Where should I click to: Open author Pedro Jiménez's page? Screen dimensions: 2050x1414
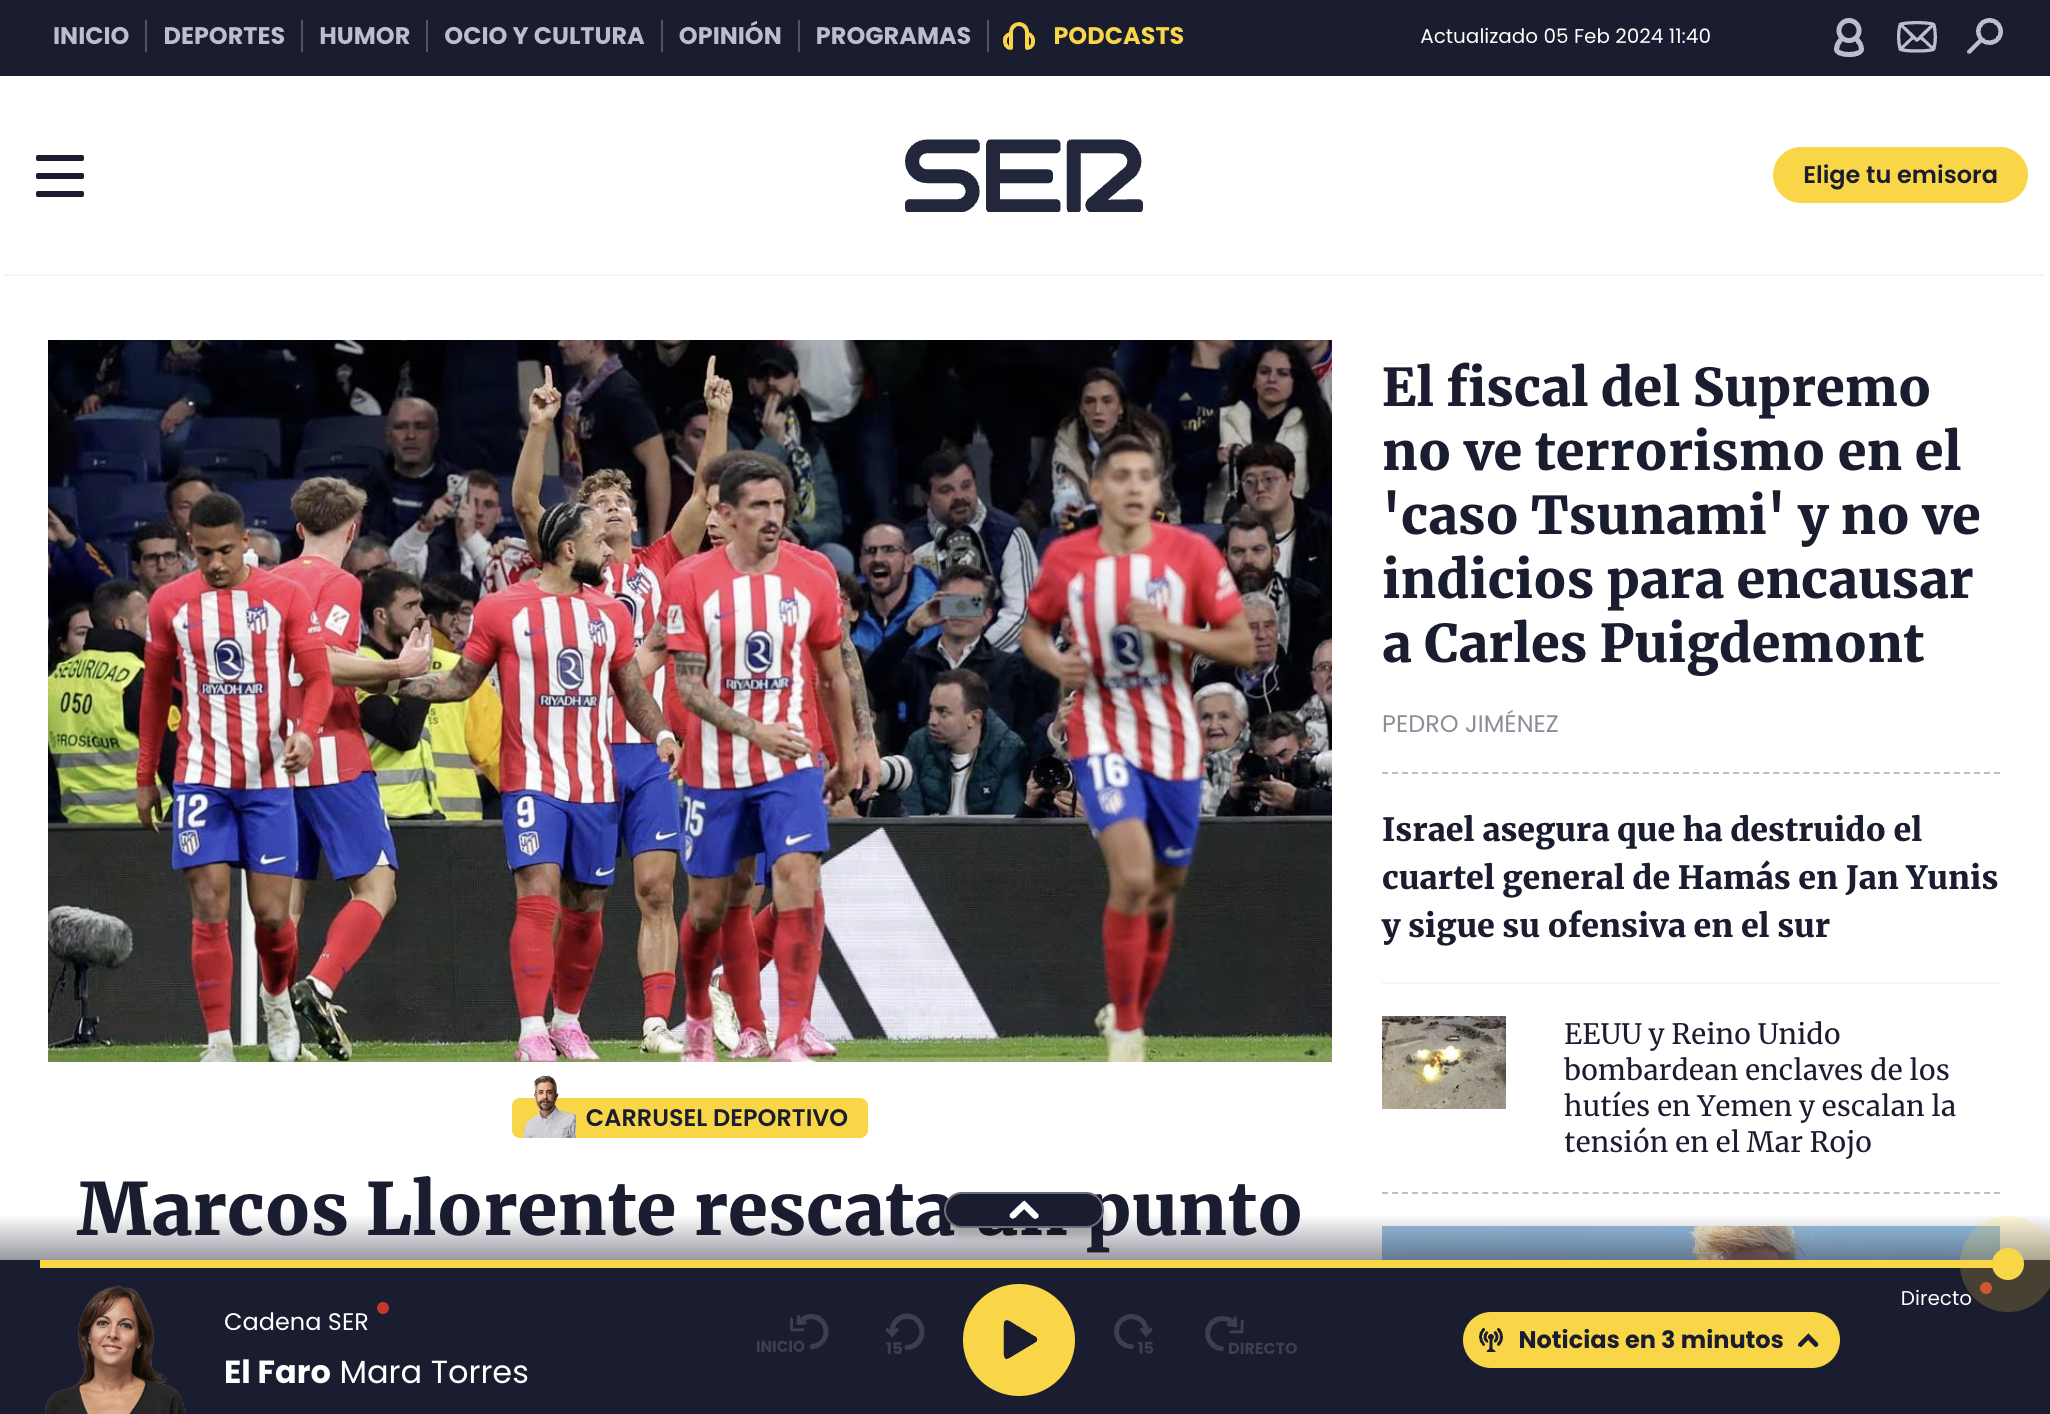tap(1470, 724)
